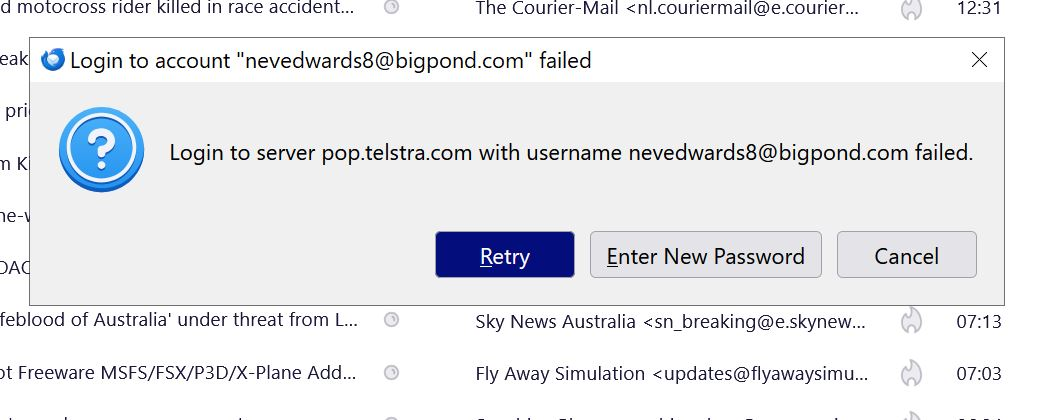This screenshot has height=420, width=1047.
Task: Click the 07:13 time on Sky News message
Action: click(979, 321)
